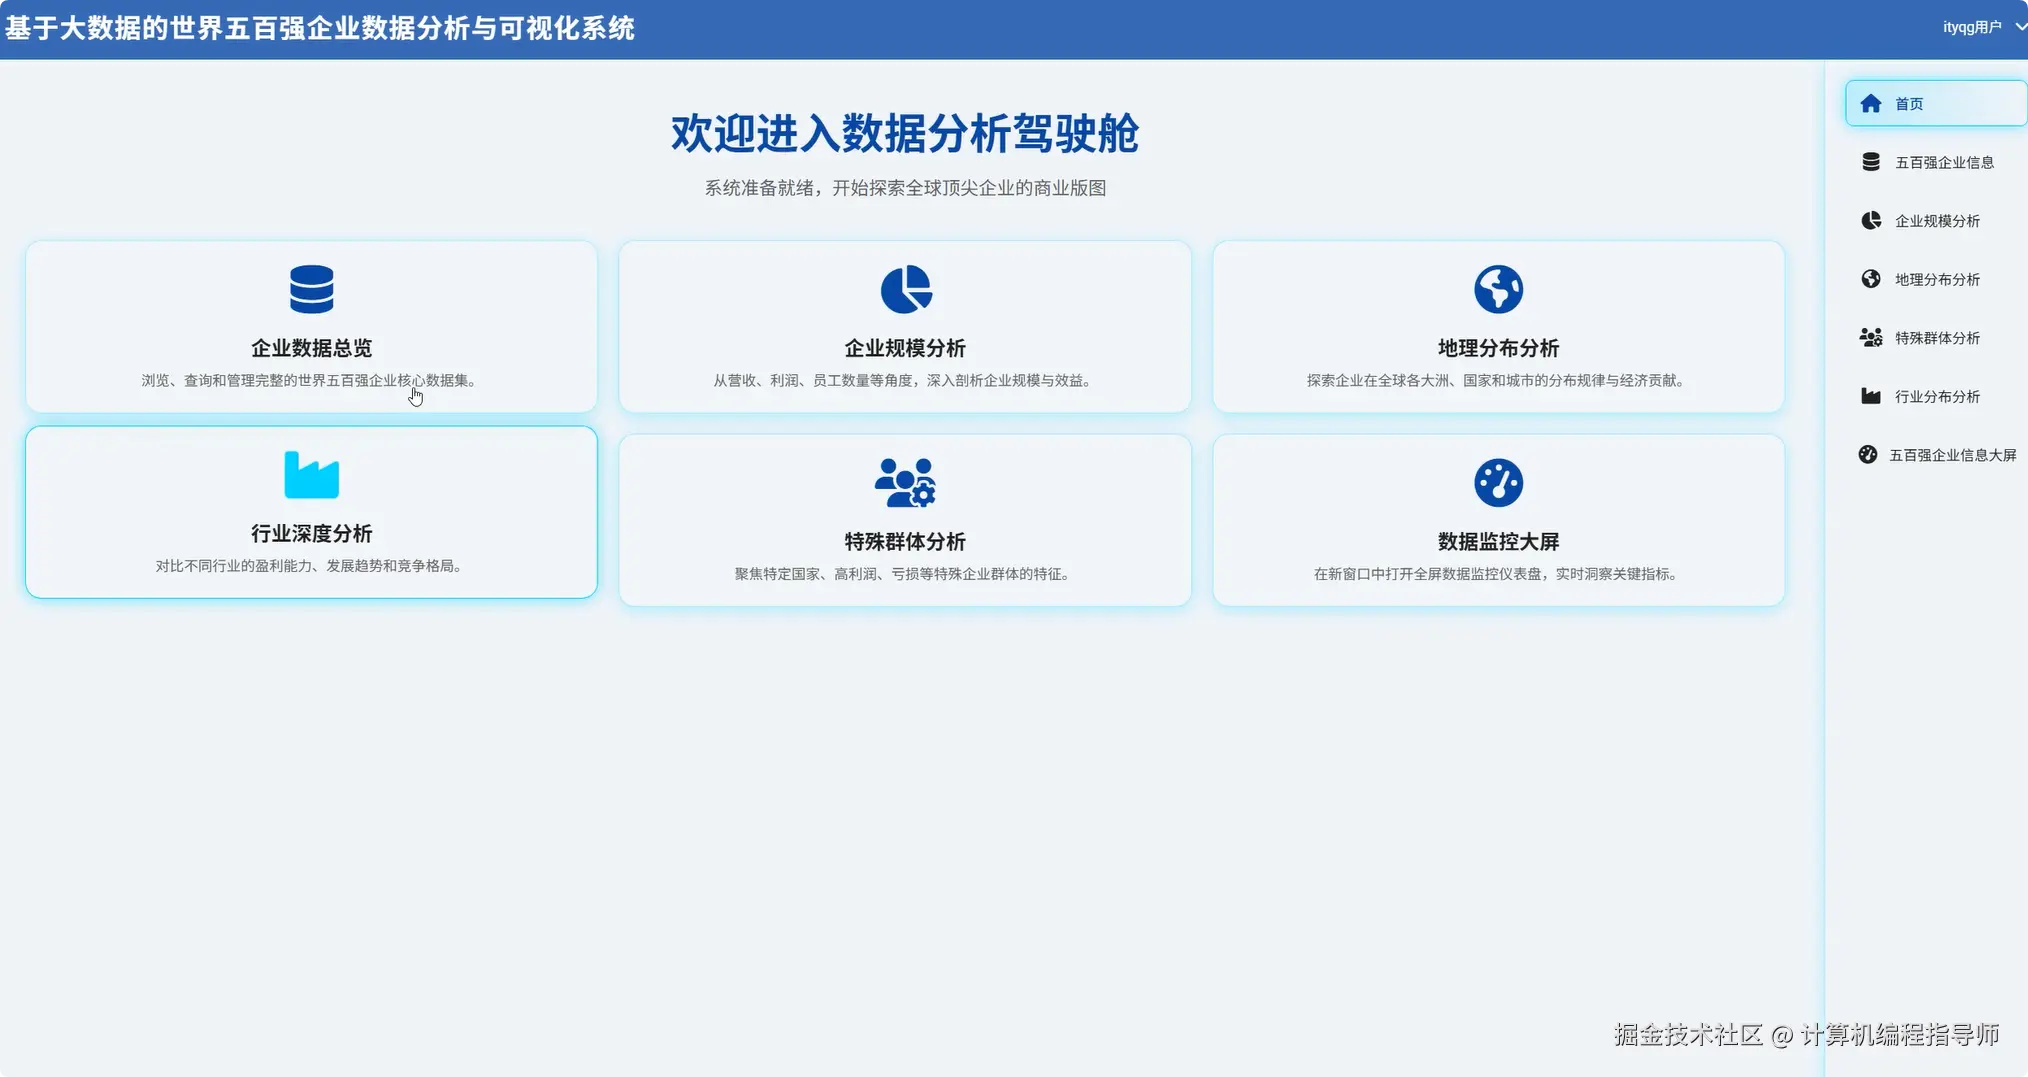The height and width of the screenshot is (1077, 2028).
Task: Click the sidebar people icon for 特殊群体分析
Action: point(1870,337)
